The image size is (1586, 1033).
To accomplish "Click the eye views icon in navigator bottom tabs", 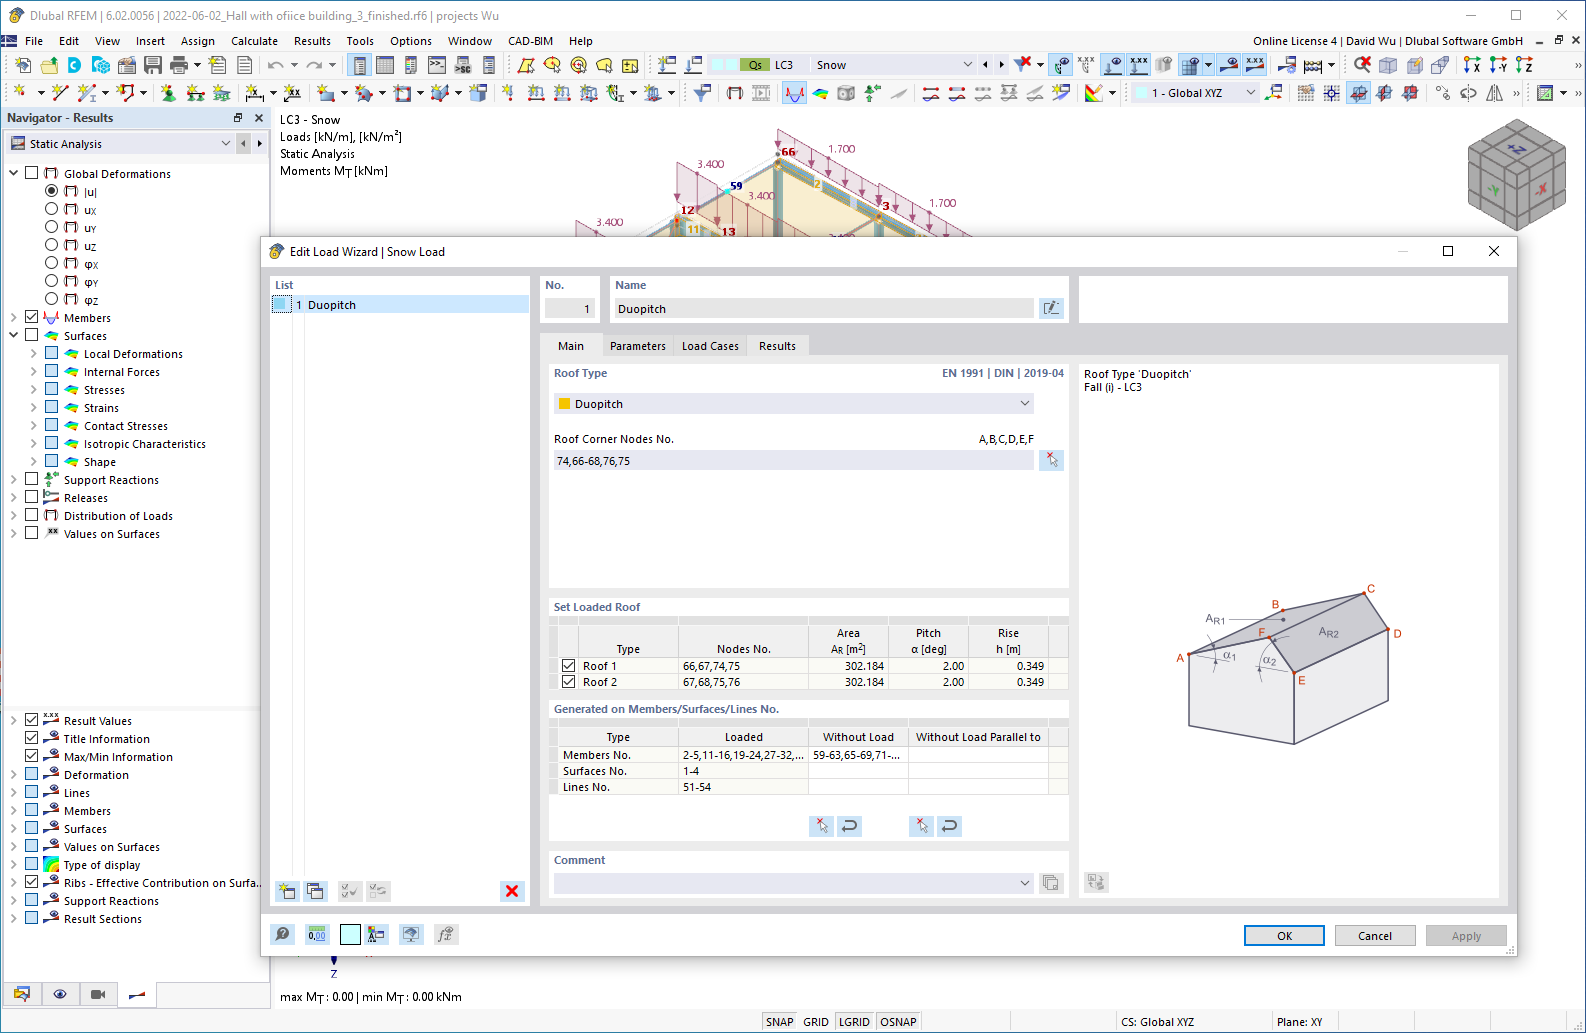I will click(x=60, y=994).
